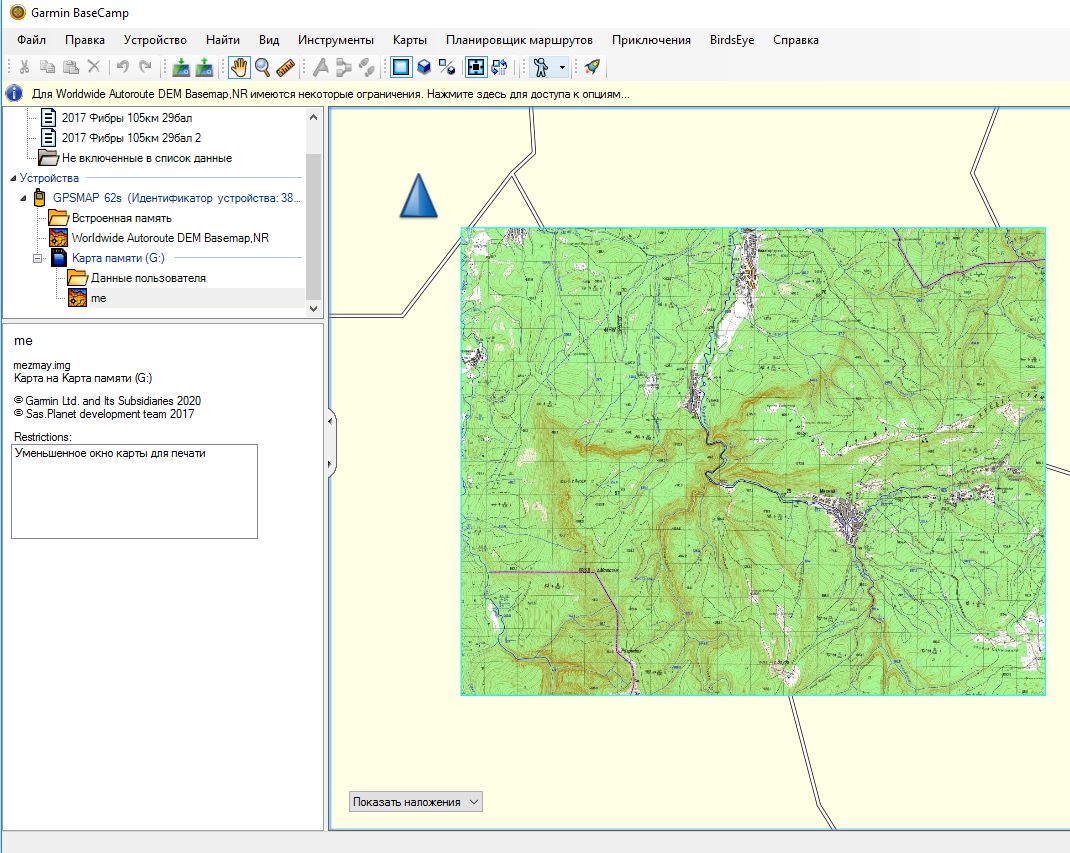Open the Планировщик маршрутов menu

(x=519, y=40)
